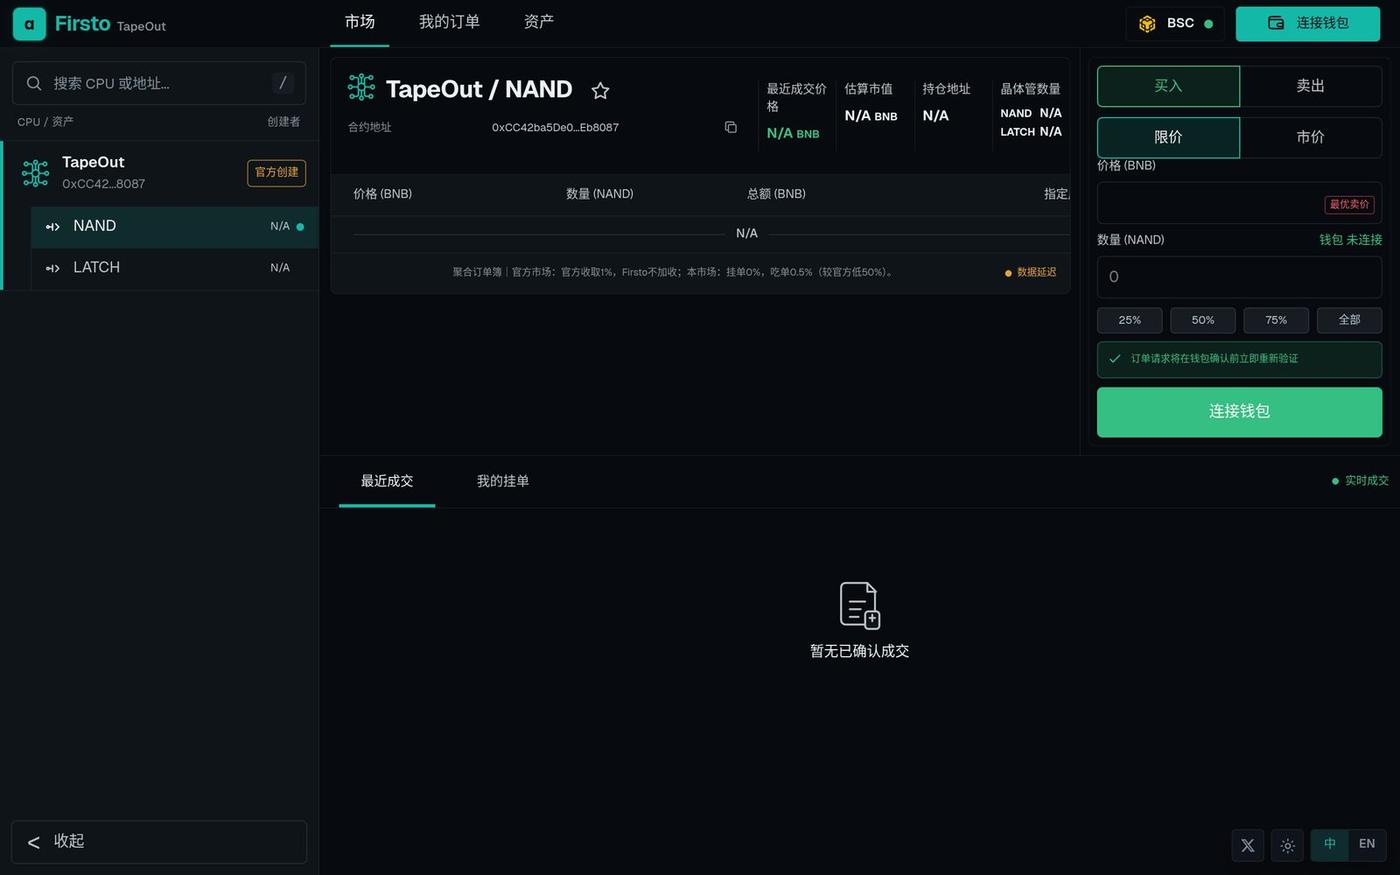Image resolution: width=1400 pixels, height=875 pixels.
Task: Click the wallet icon in connect button
Action: (1276, 22)
